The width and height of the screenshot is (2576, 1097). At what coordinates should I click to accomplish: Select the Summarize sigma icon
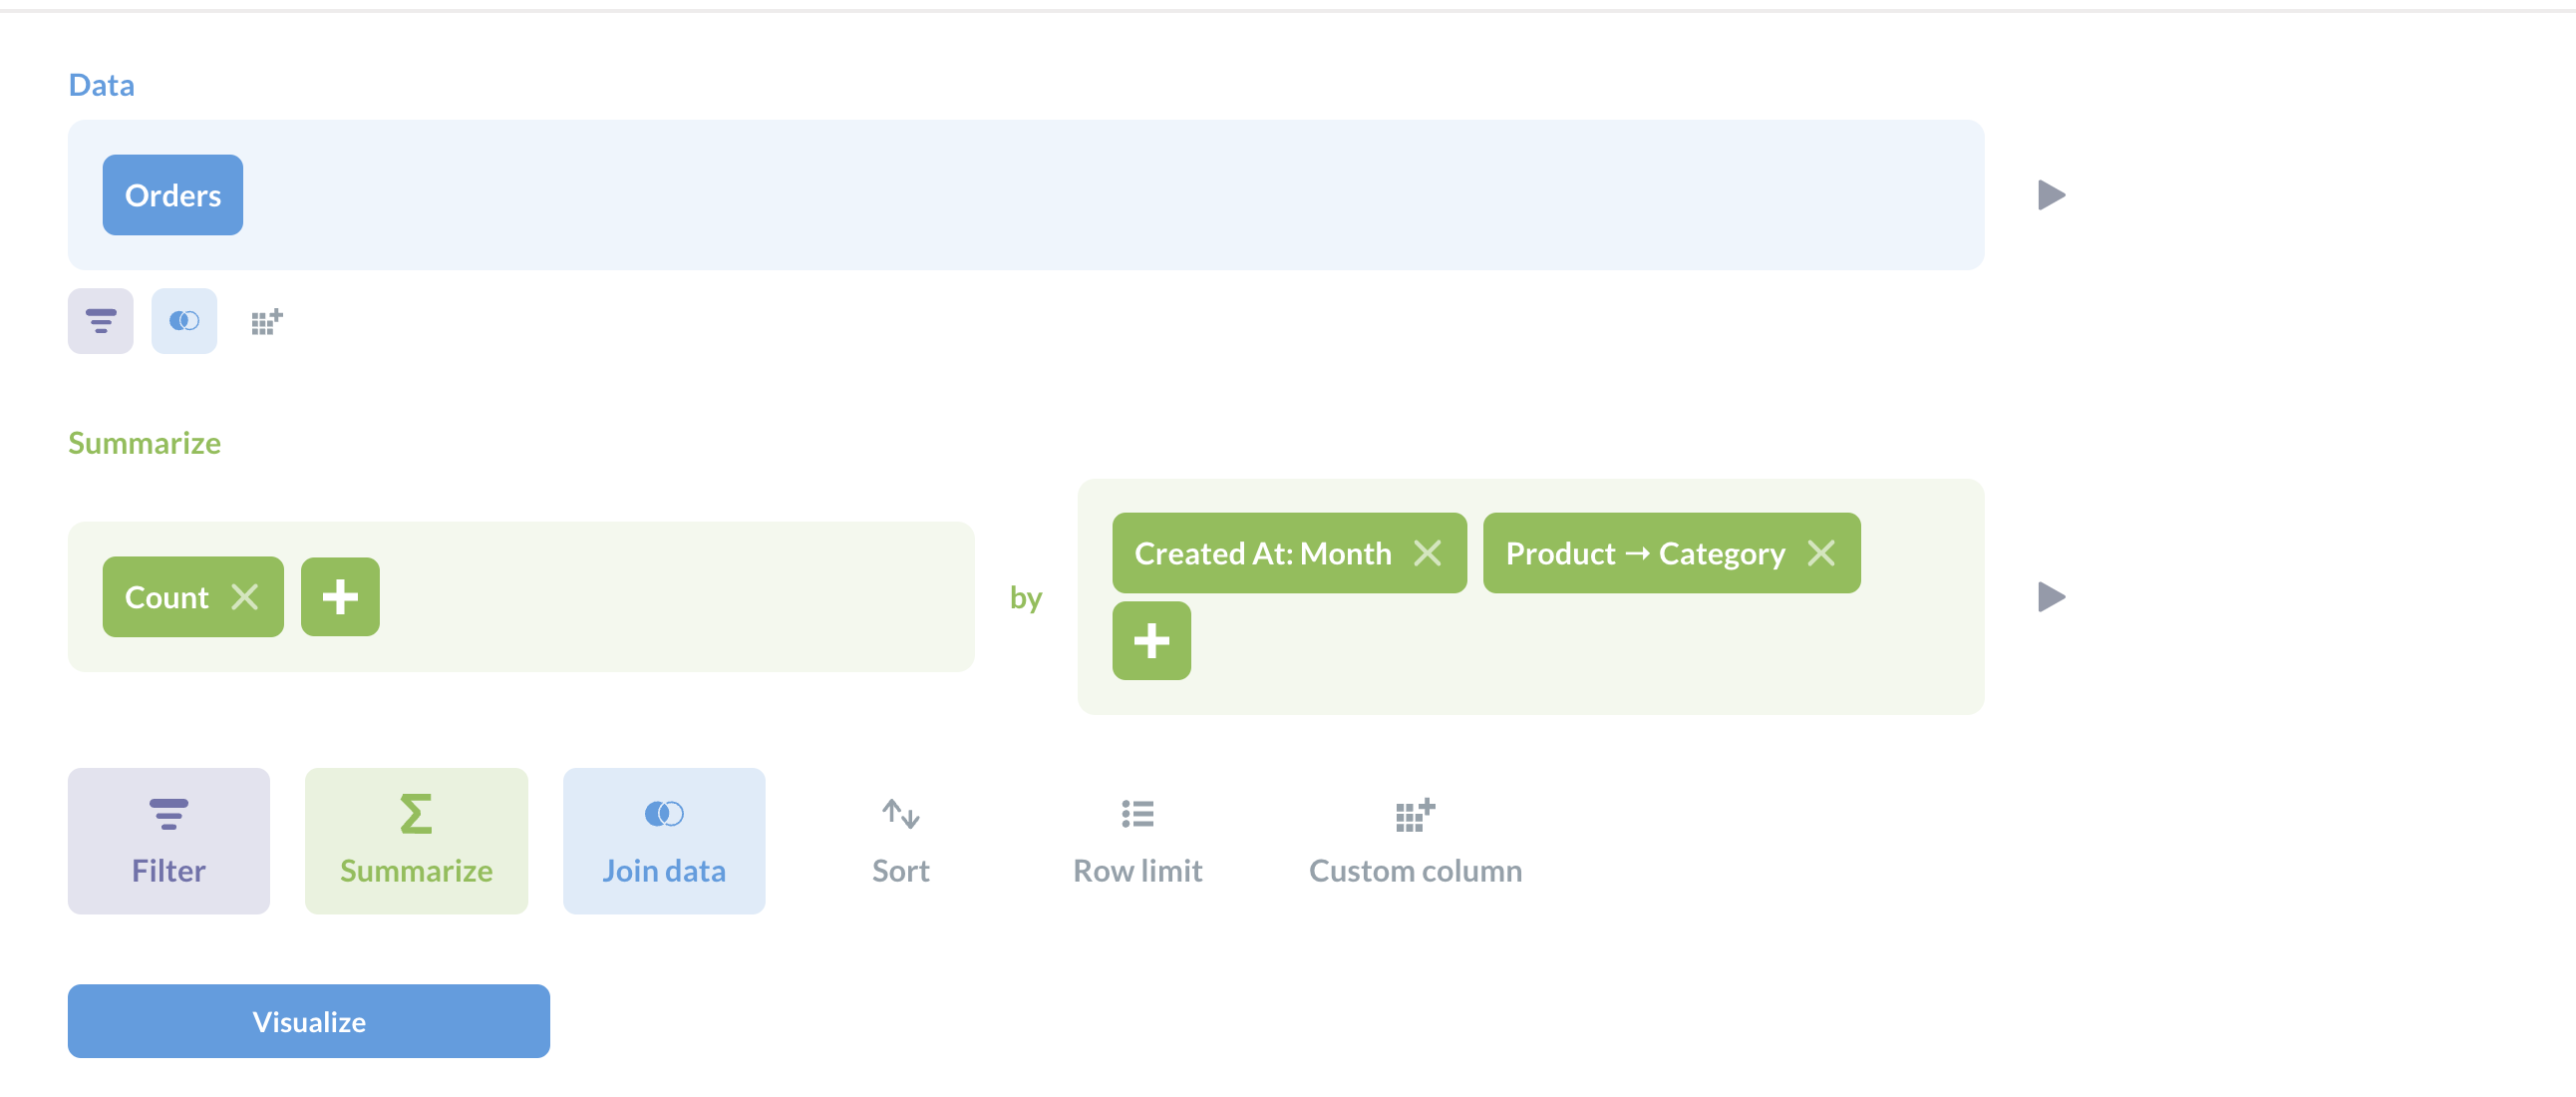pyautogui.click(x=416, y=840)
